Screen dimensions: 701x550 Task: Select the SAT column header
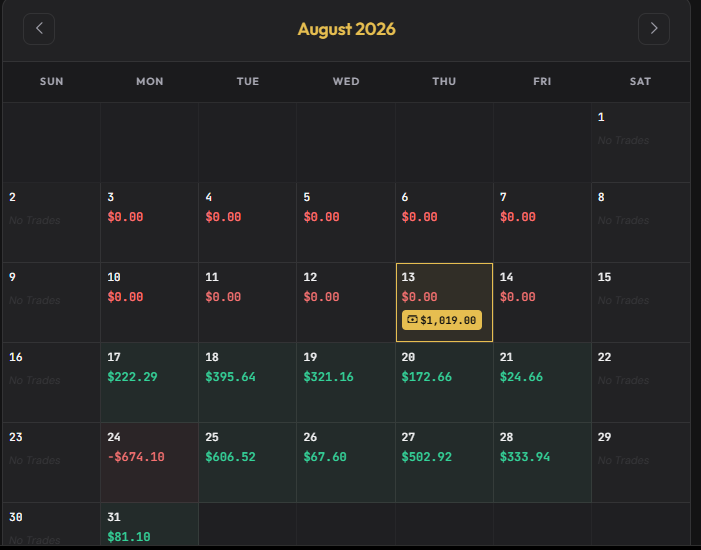click(640, 81)
